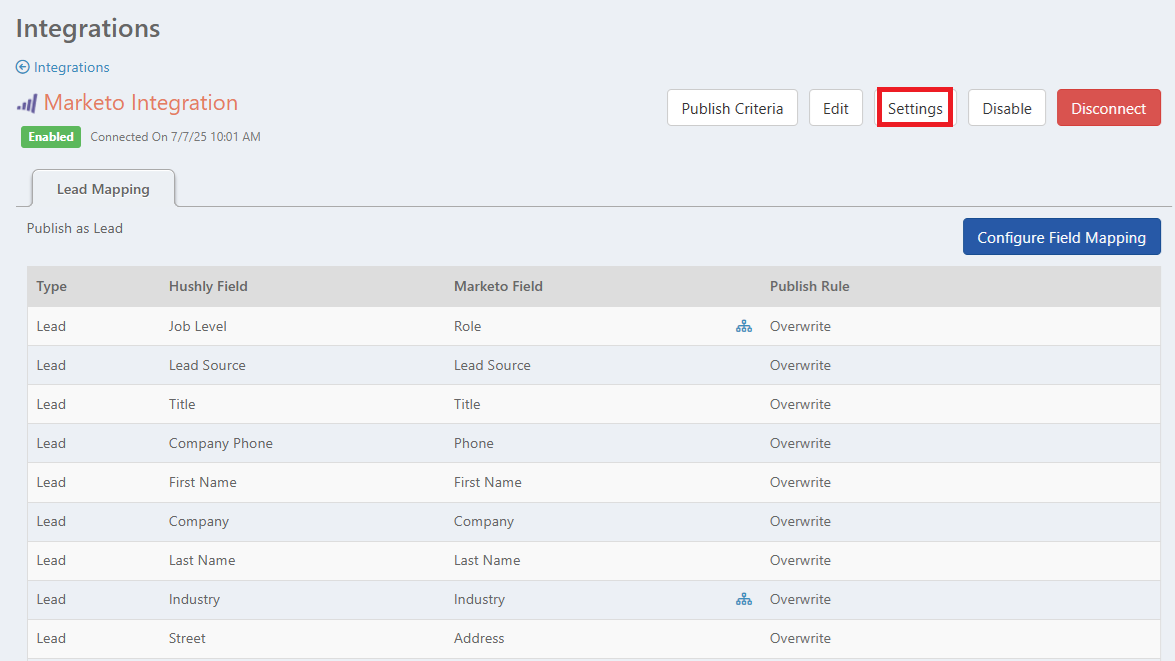Image resolution: width=1175 pixels, height=661 pixels.
Task: Open integration Settings
Action: [x=915, y=108]
